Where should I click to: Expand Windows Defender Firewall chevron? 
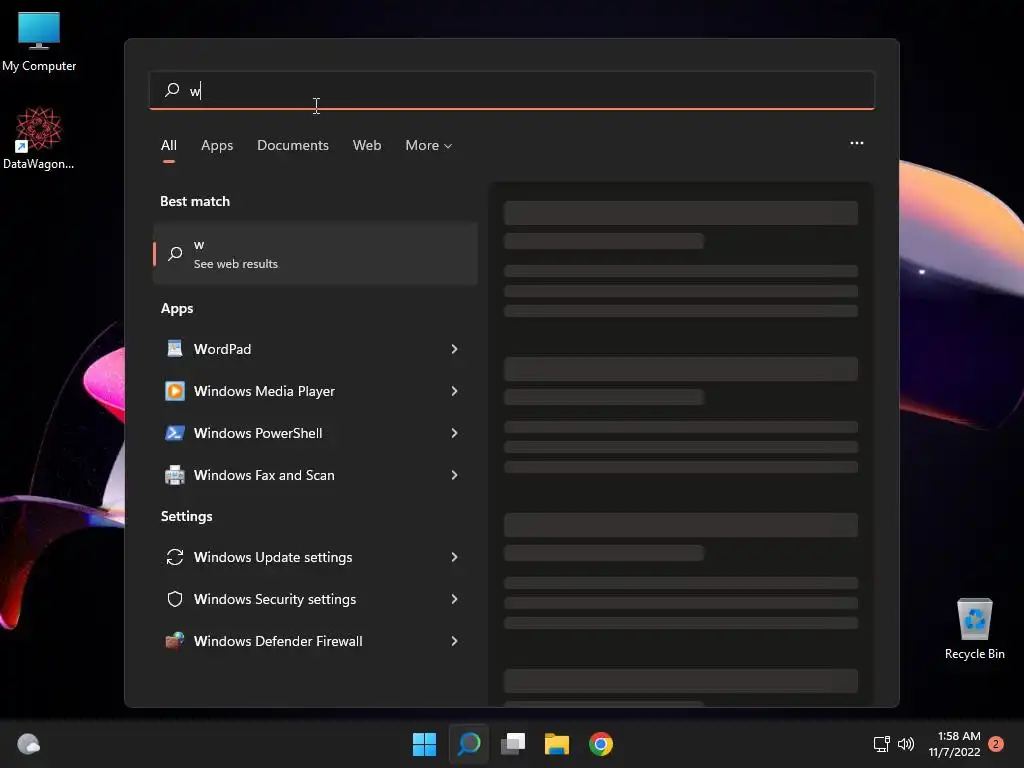(x=455, y=641)
